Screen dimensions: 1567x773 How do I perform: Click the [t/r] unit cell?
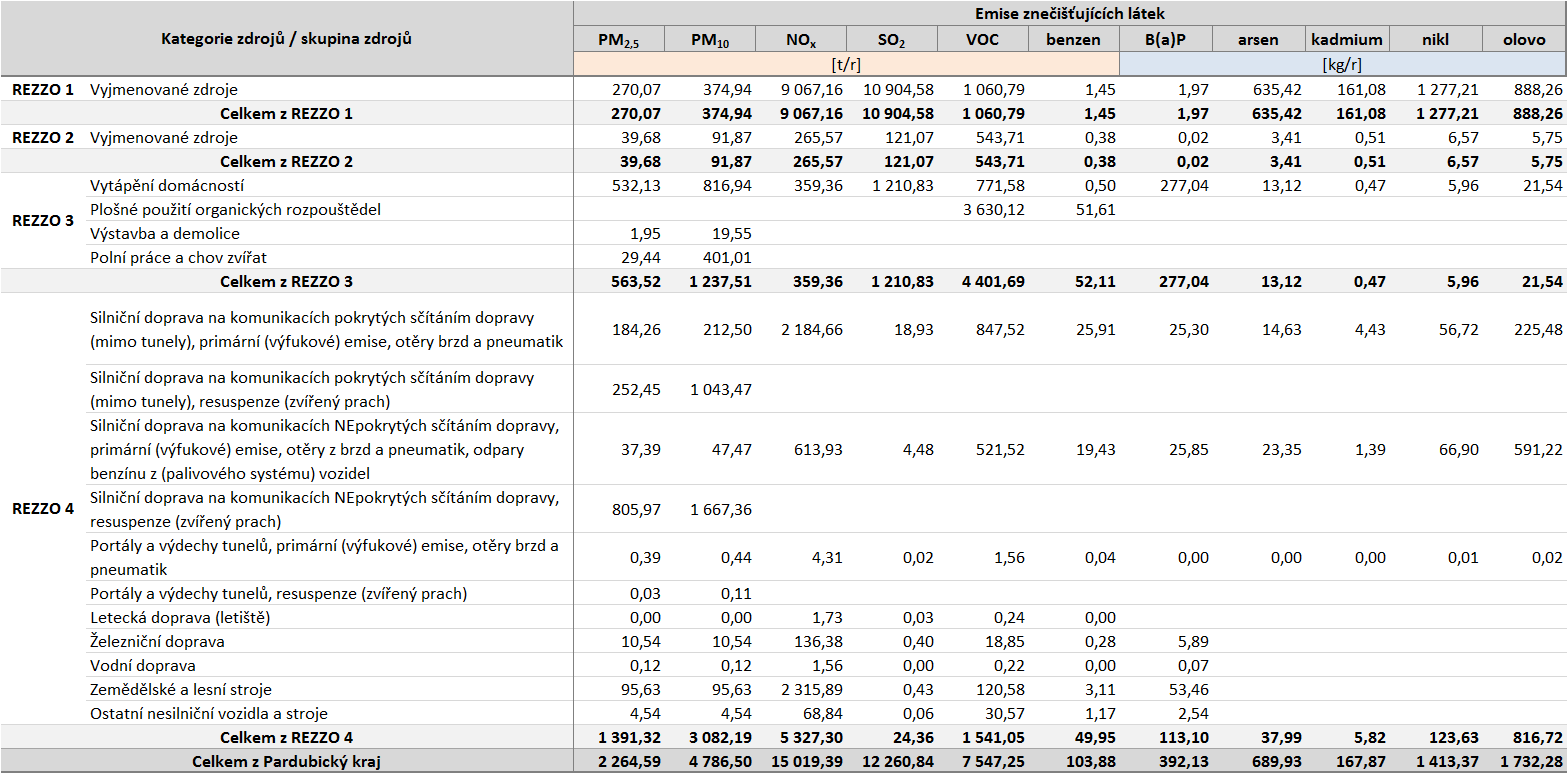coord(846,64)
